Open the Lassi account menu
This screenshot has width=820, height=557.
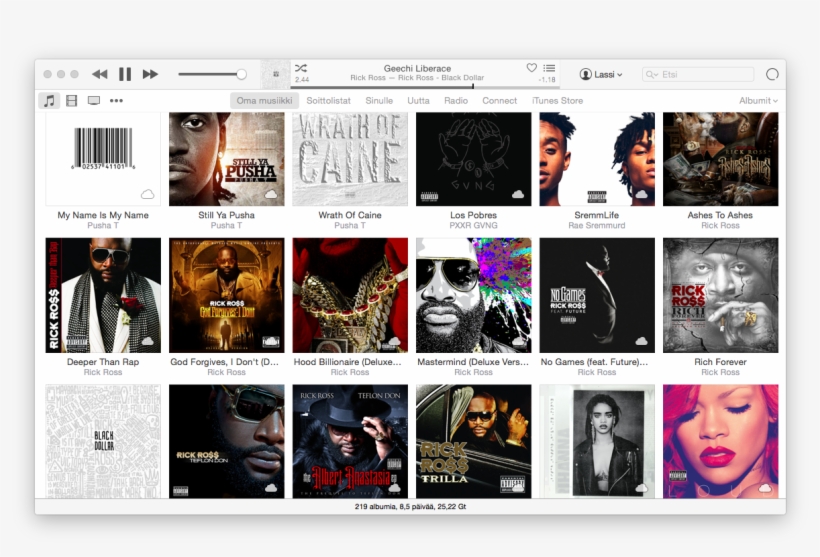[x=601, y=74]
